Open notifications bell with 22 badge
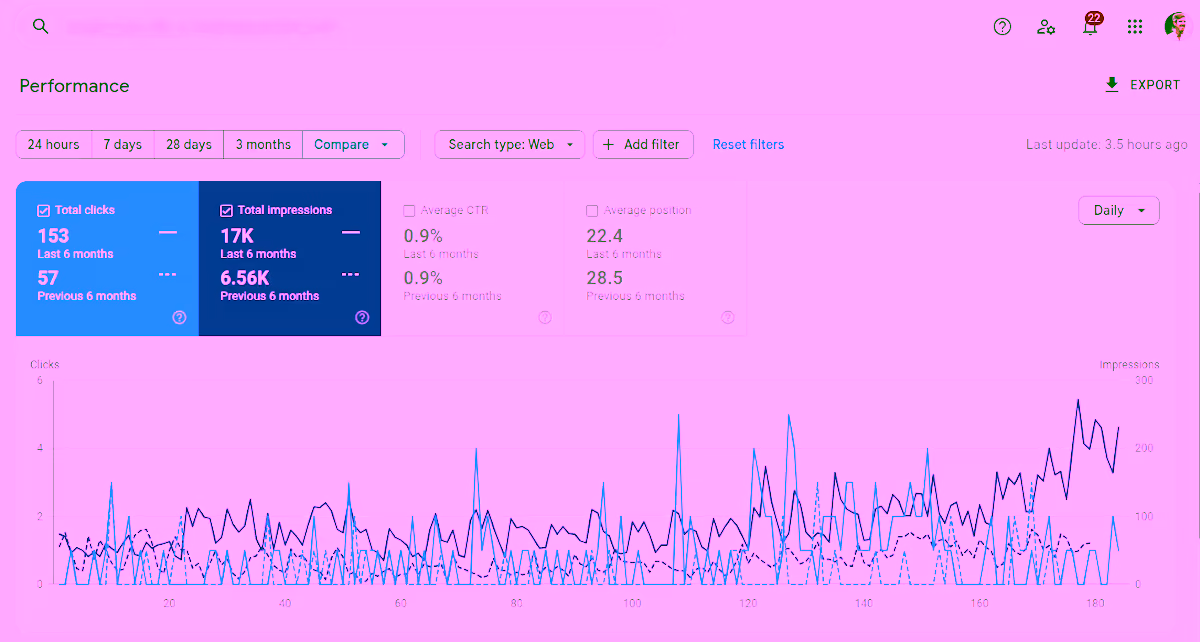Viewport: 1200px width, 642px height. [x=1091, y=25]
